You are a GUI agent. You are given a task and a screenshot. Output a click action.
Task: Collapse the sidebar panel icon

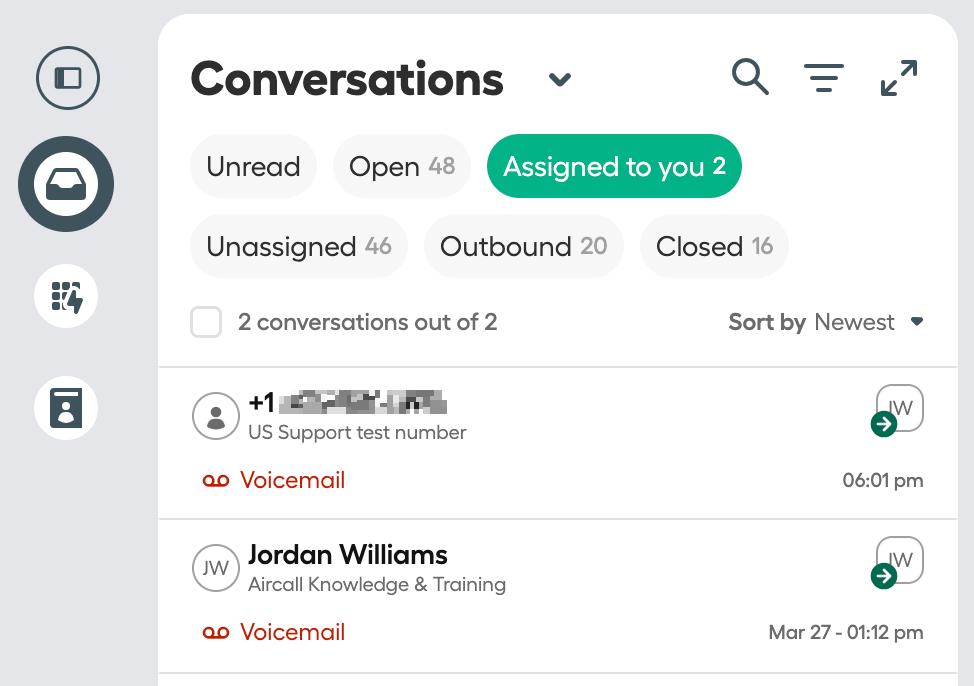point(68,78)
